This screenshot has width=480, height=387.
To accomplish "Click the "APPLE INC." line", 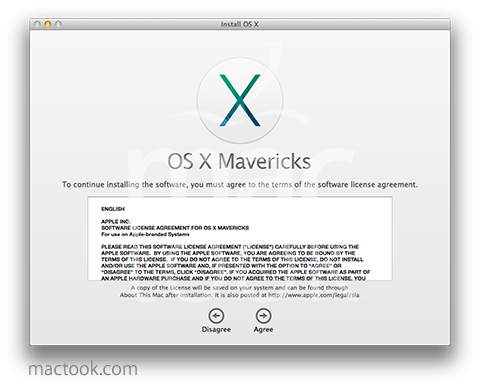I will click(x=116, y=221).
